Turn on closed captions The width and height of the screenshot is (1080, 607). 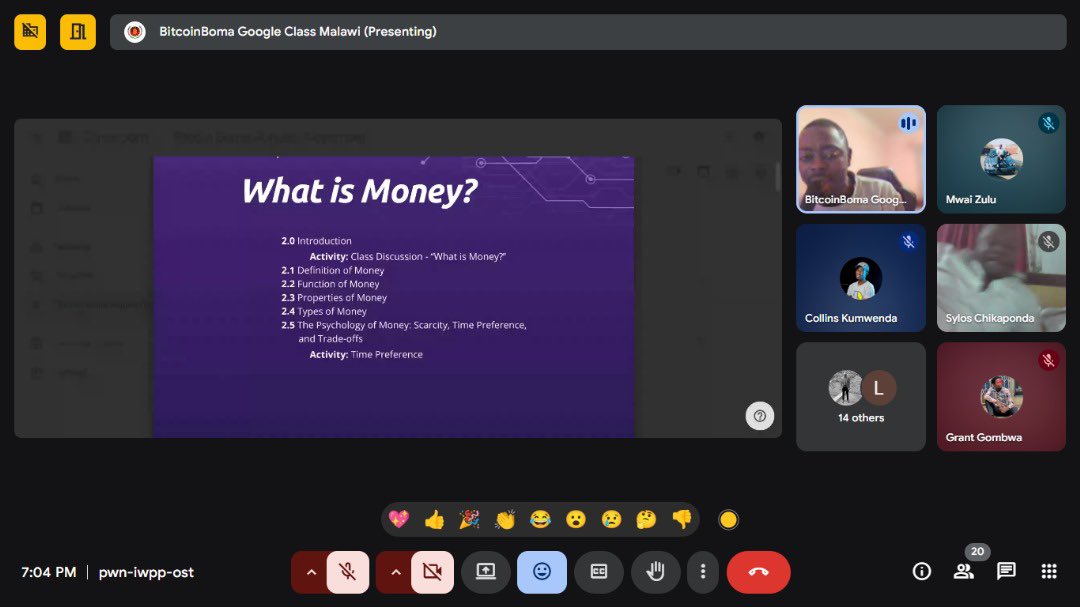click(x=599, y=572)
